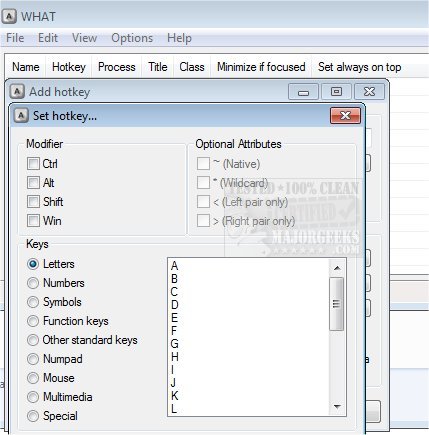The width and height of the screenshot is (429, 435).
Task: Select the Symbols radio button
Action: 33,302
